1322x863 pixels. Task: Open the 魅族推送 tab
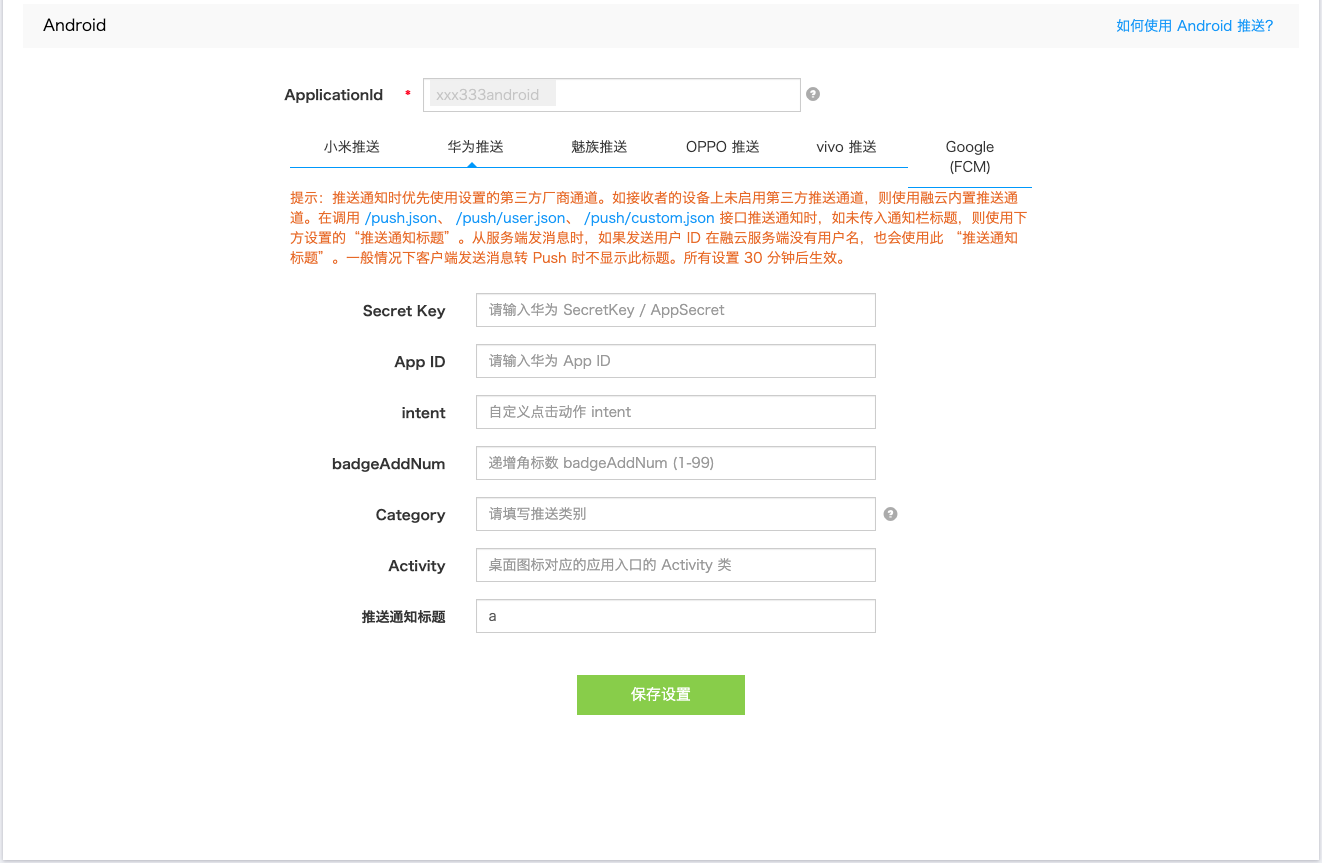coord(599,147)
